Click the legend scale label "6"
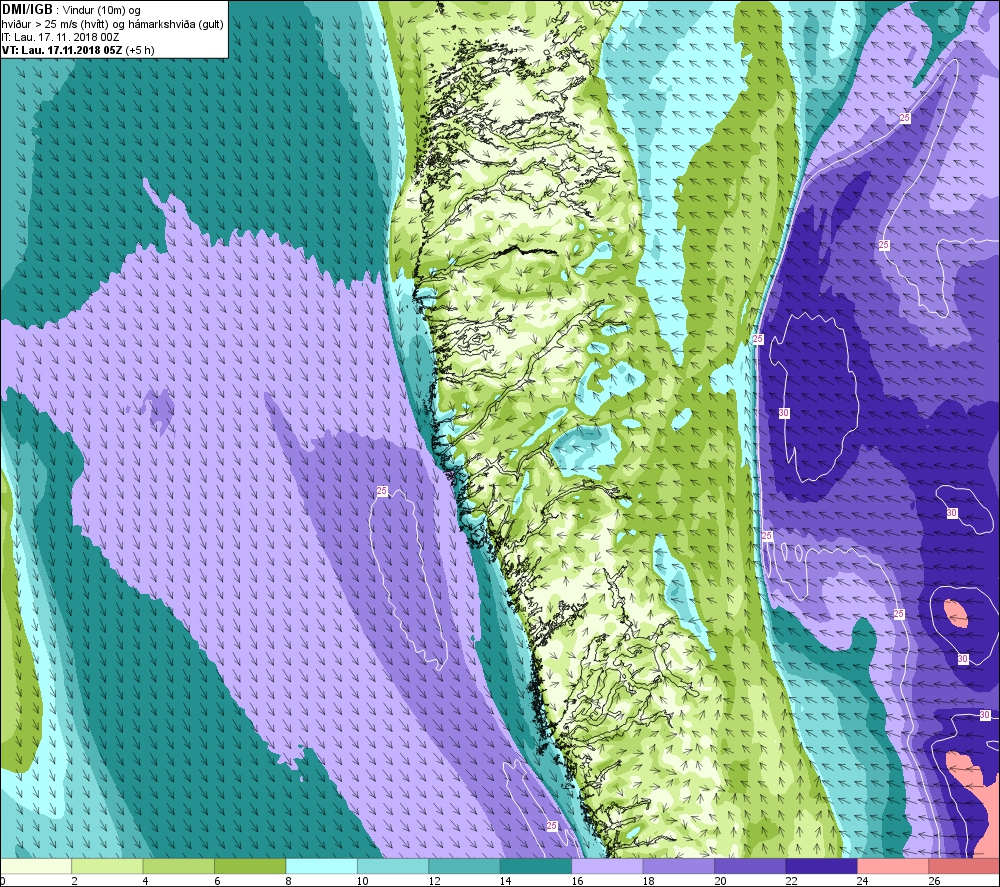 tap(217, 881)
